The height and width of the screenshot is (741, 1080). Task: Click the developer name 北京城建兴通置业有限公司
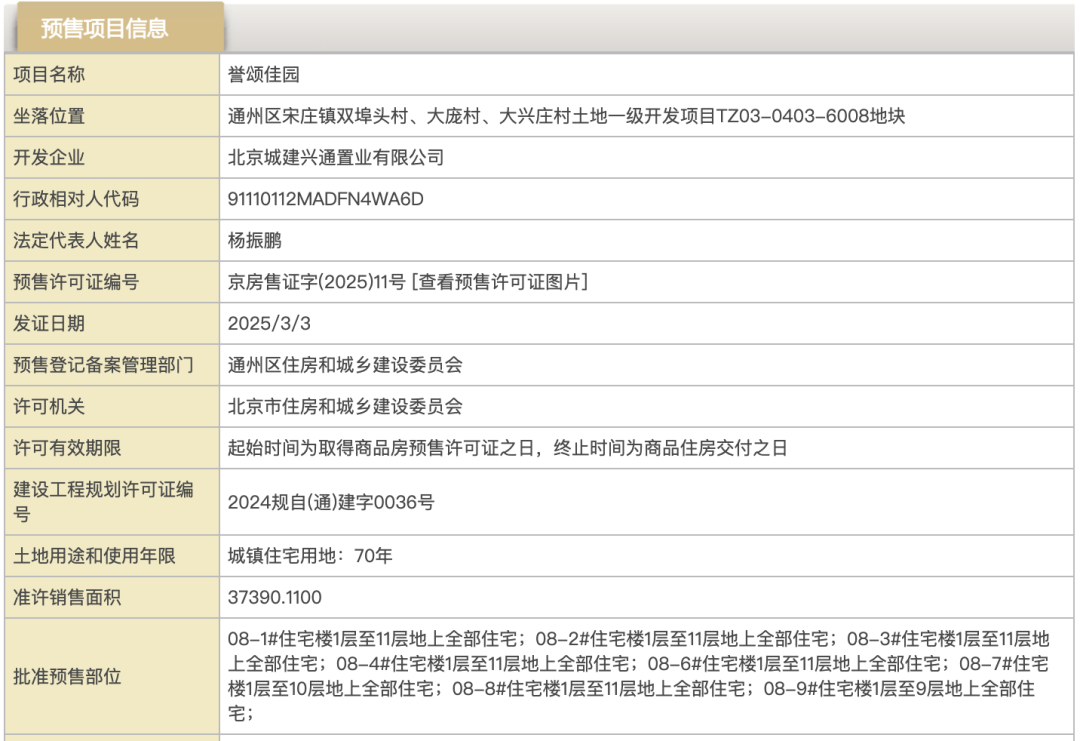click(x=335, y=157)
